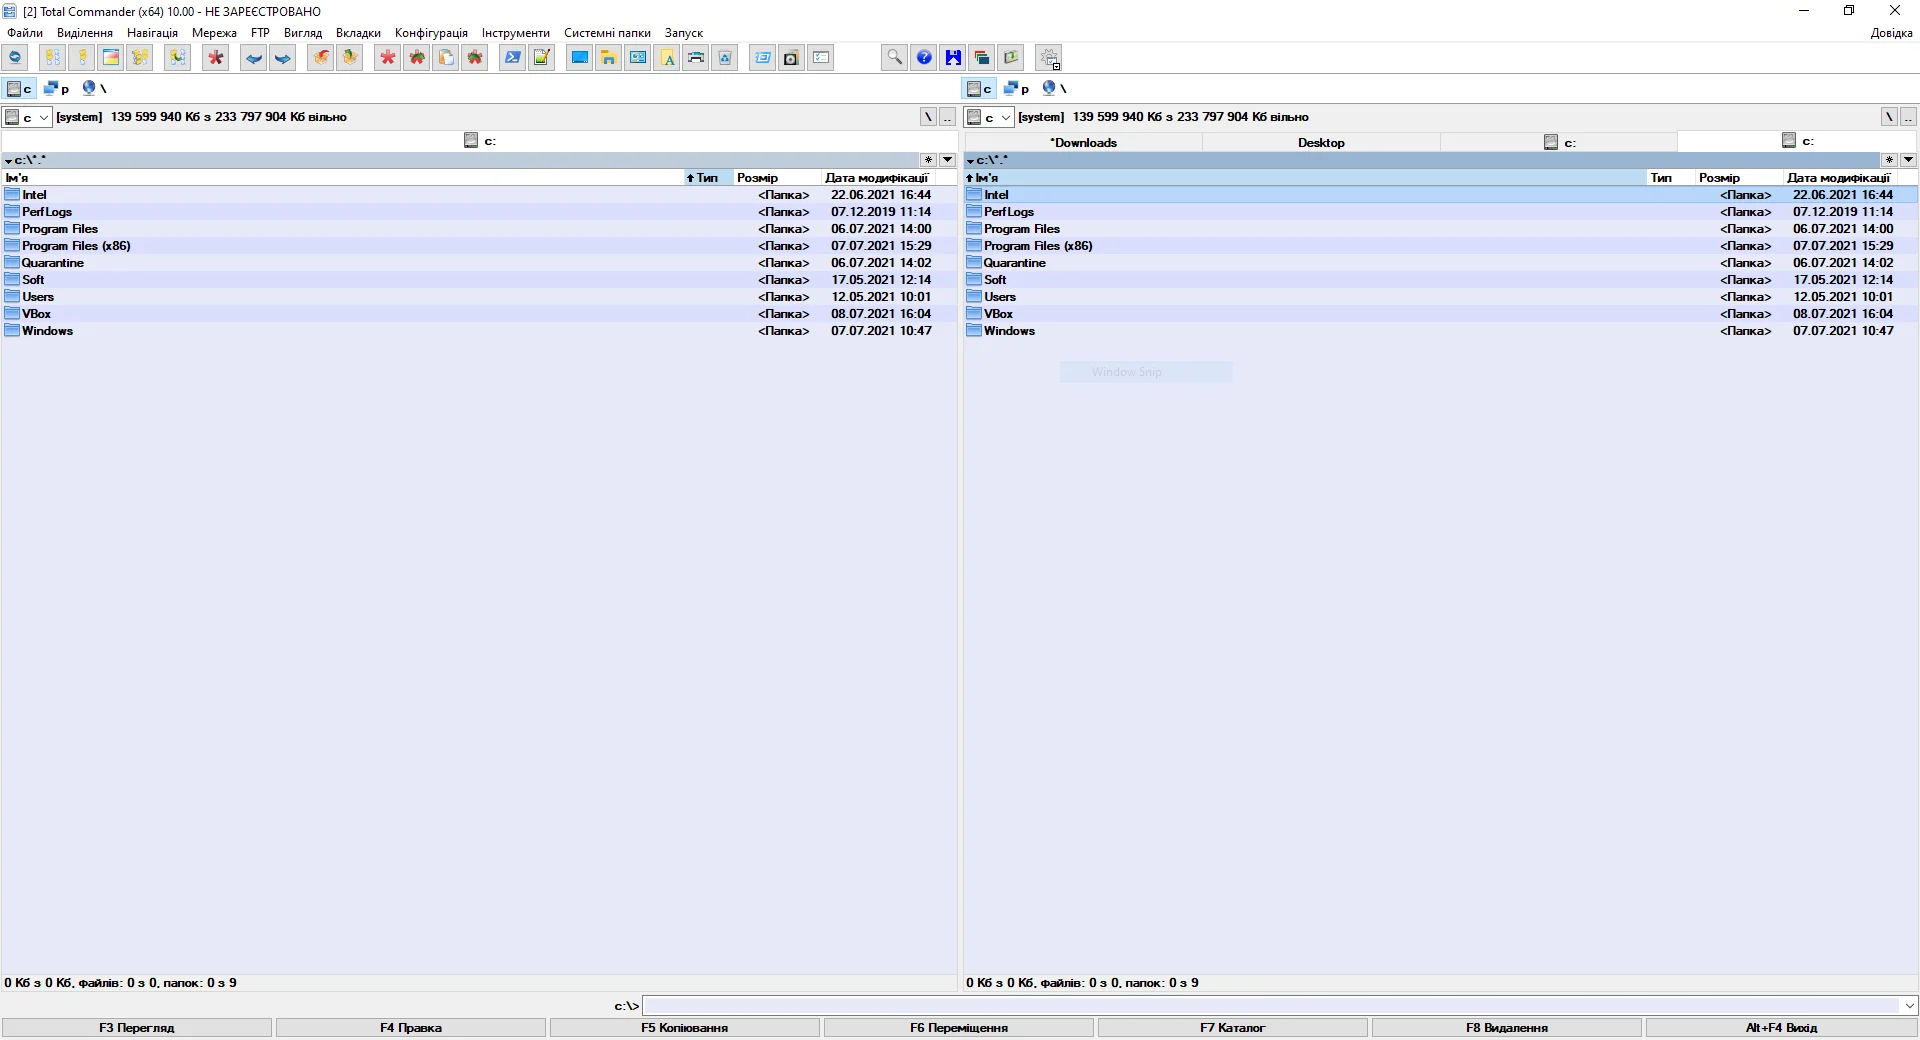Sort right panel by Розмір column
The height and width of the screenshot is (1040, 1920).
pyautogui.click(x=1739, y=178)
